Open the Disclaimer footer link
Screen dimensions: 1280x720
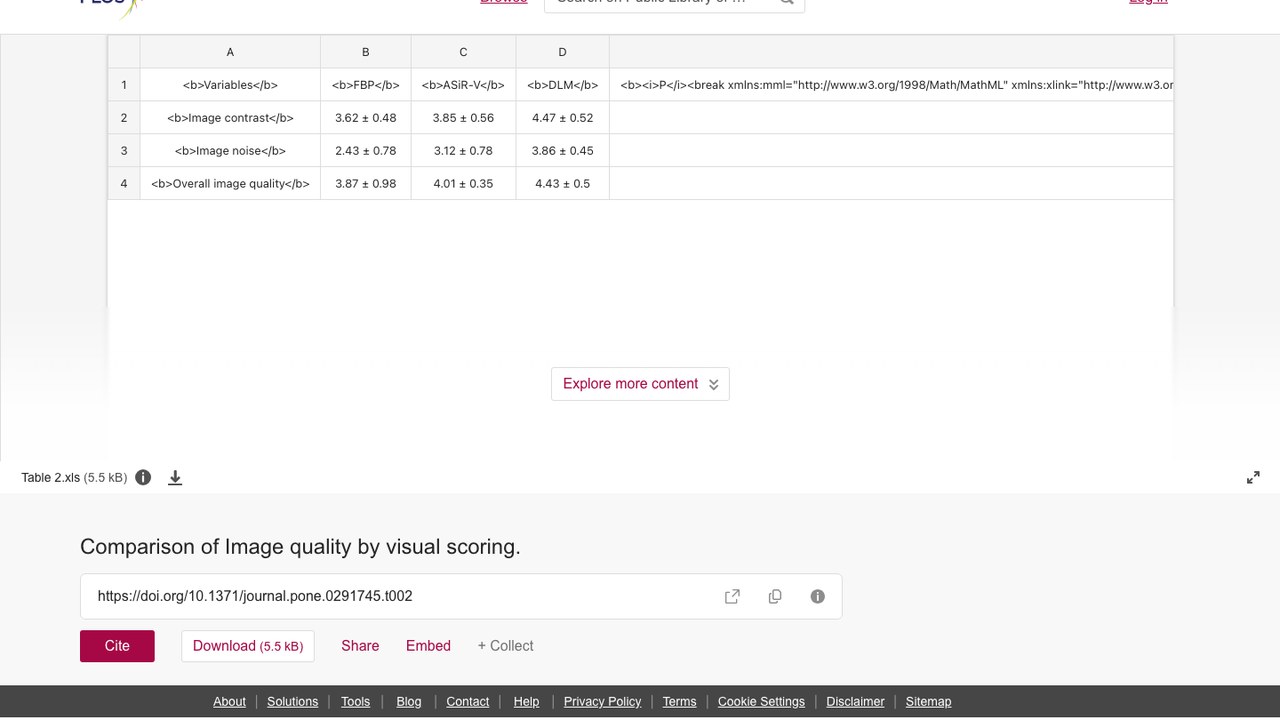[x=855, y=702]
